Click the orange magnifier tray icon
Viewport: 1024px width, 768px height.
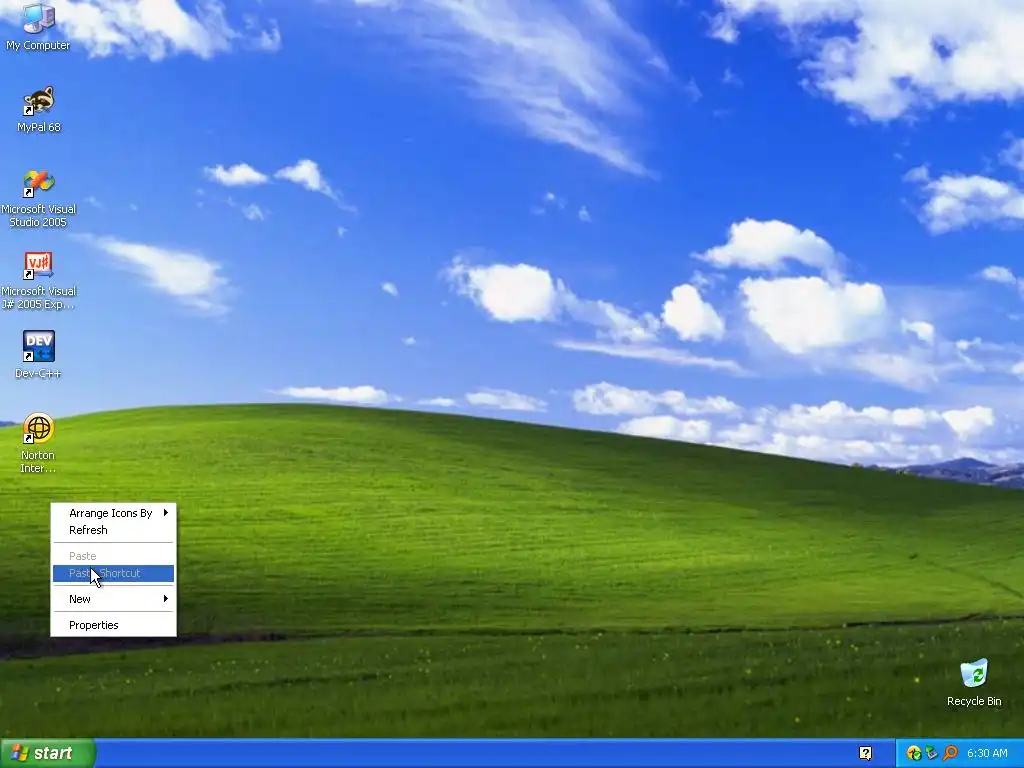click(x=950, y=753)
